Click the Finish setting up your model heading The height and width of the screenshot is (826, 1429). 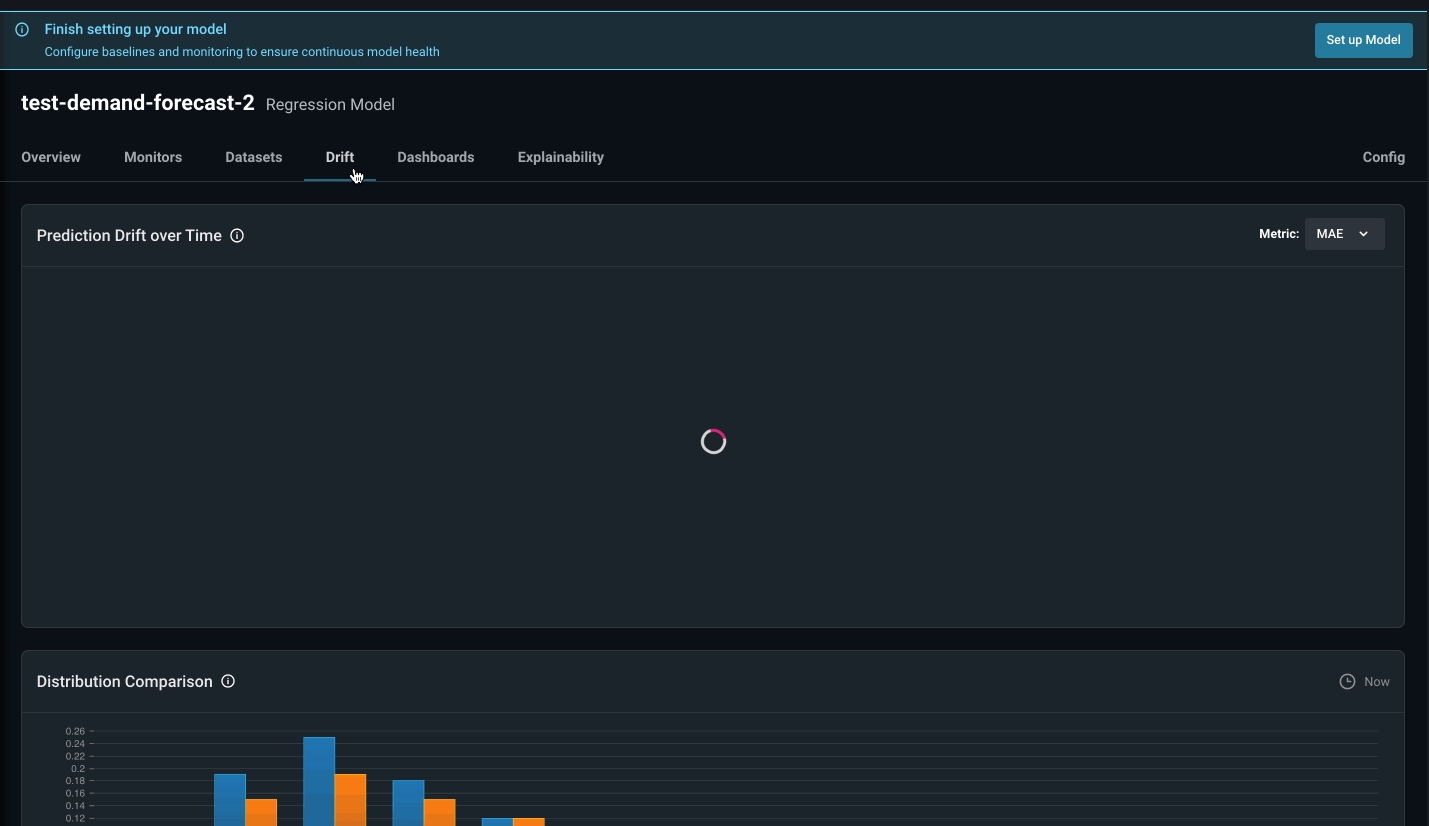[135, 30]
